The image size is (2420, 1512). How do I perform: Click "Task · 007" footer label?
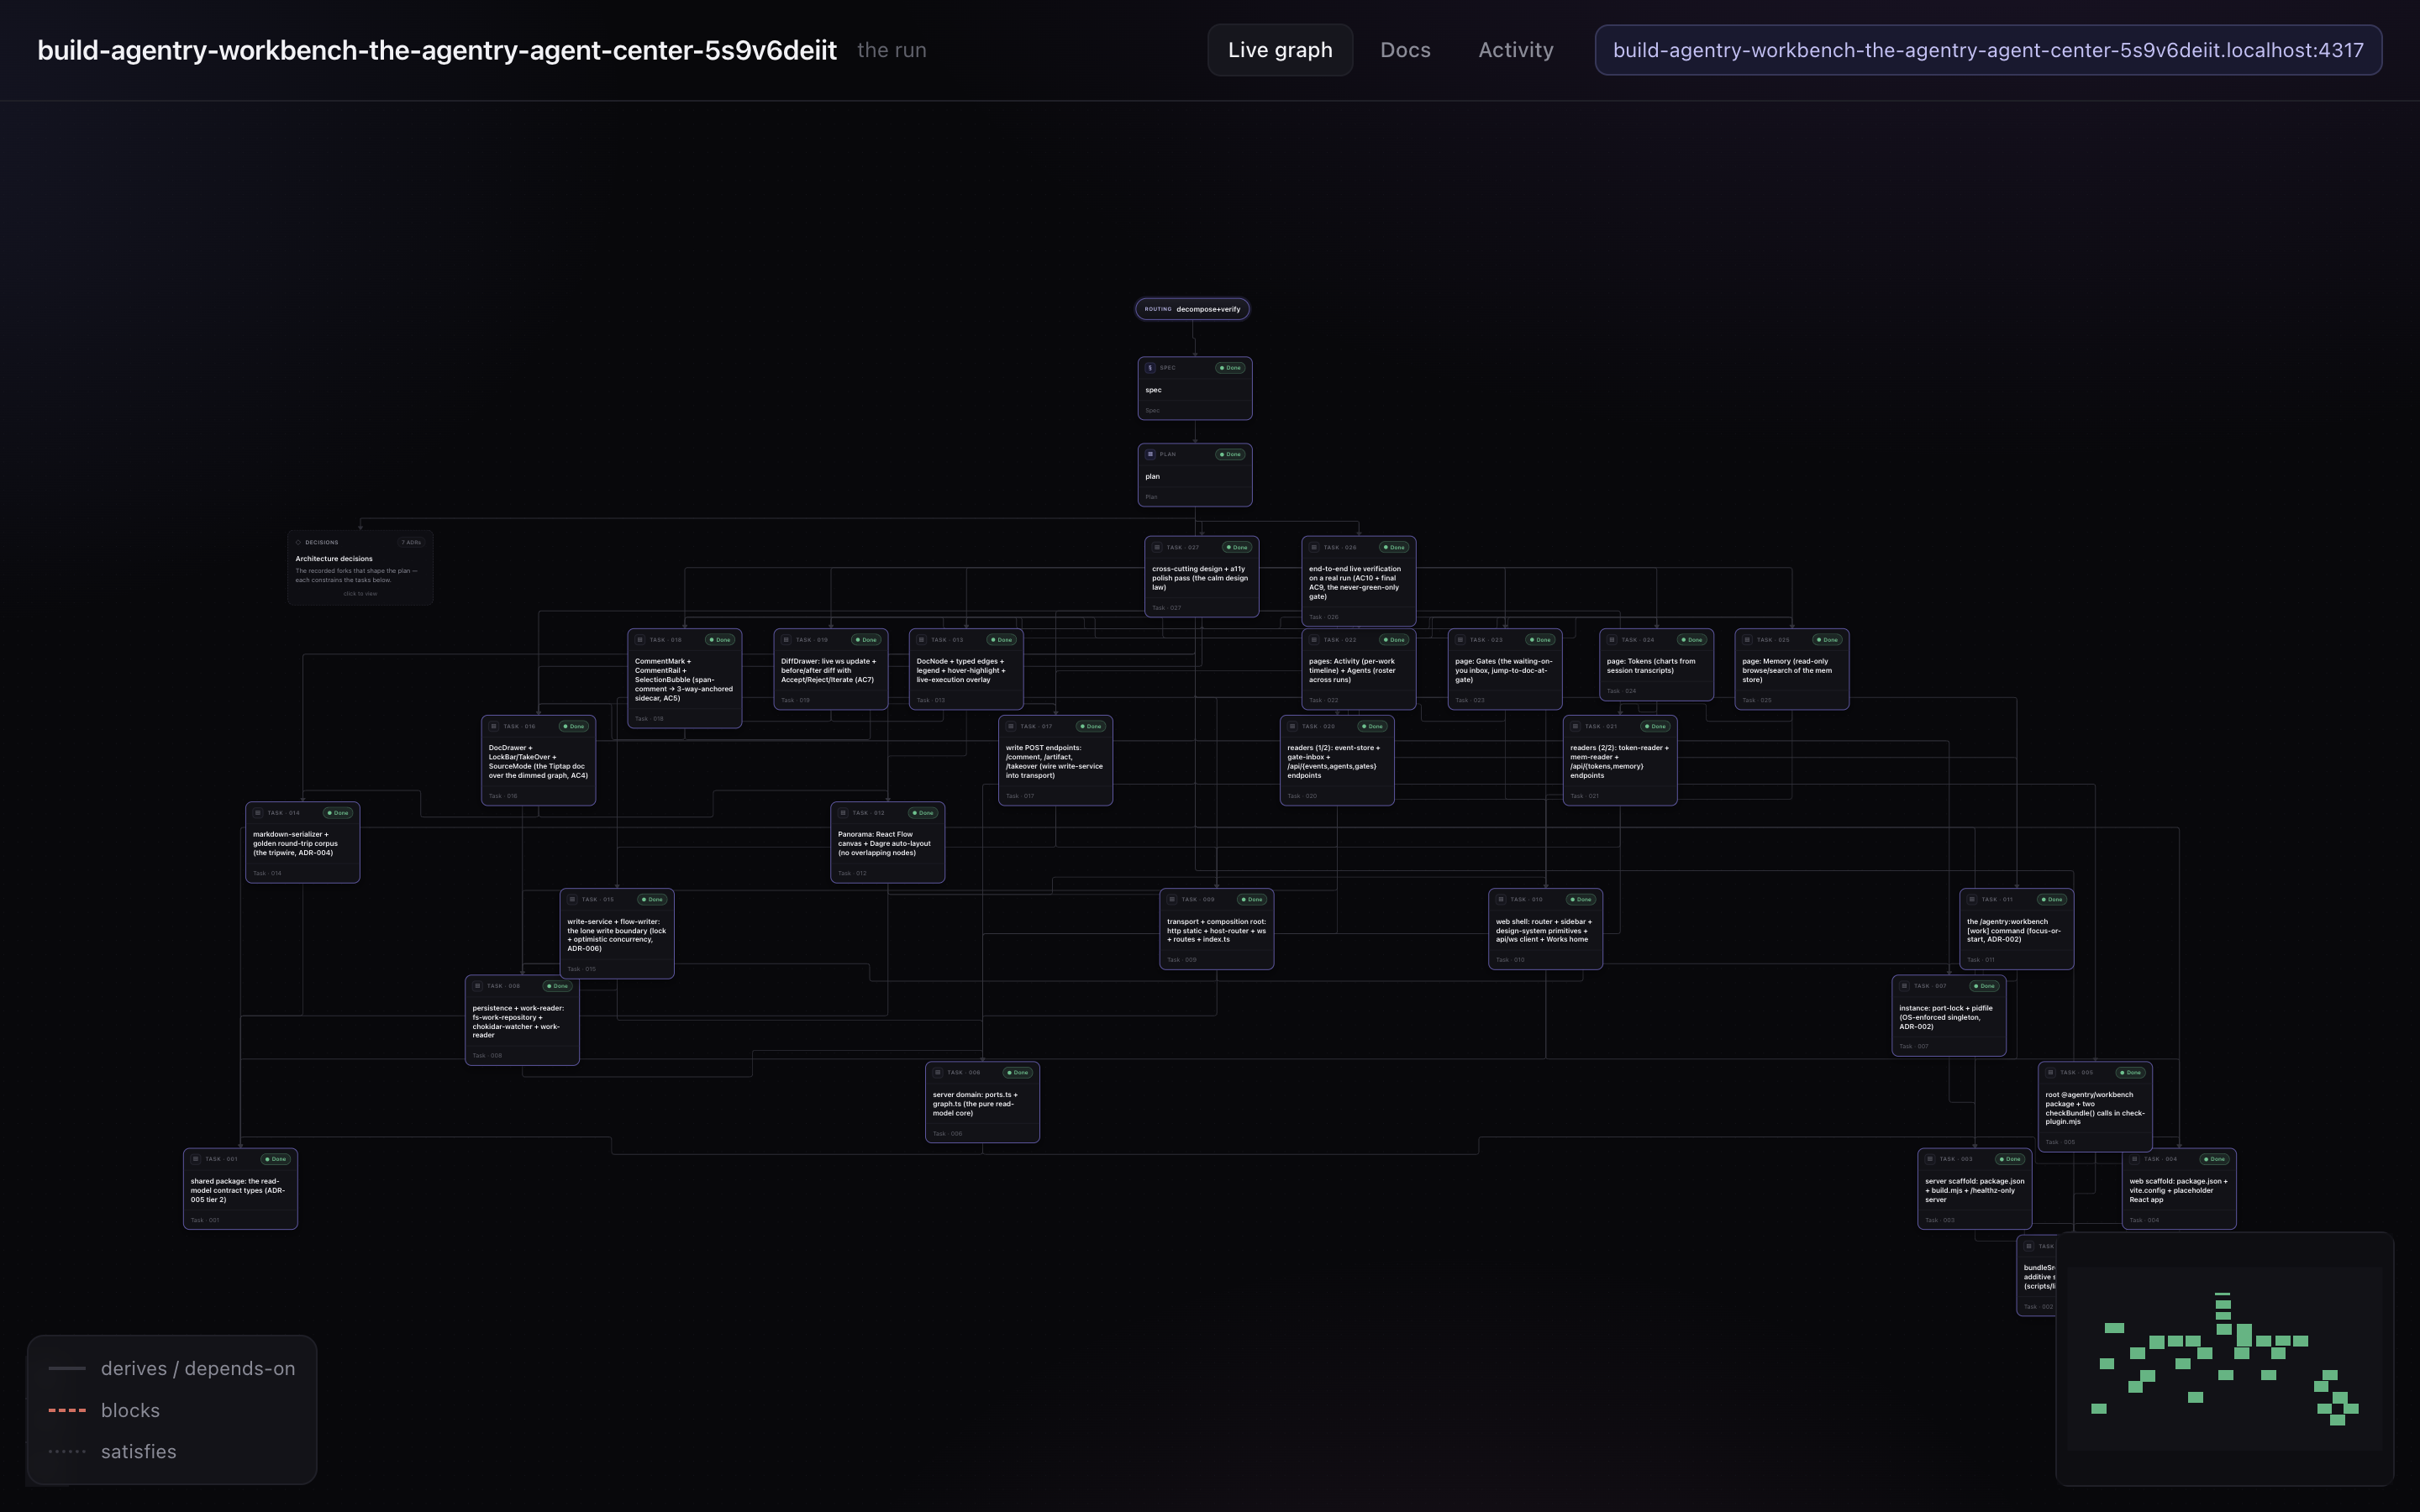(x=1914, y=1046)
